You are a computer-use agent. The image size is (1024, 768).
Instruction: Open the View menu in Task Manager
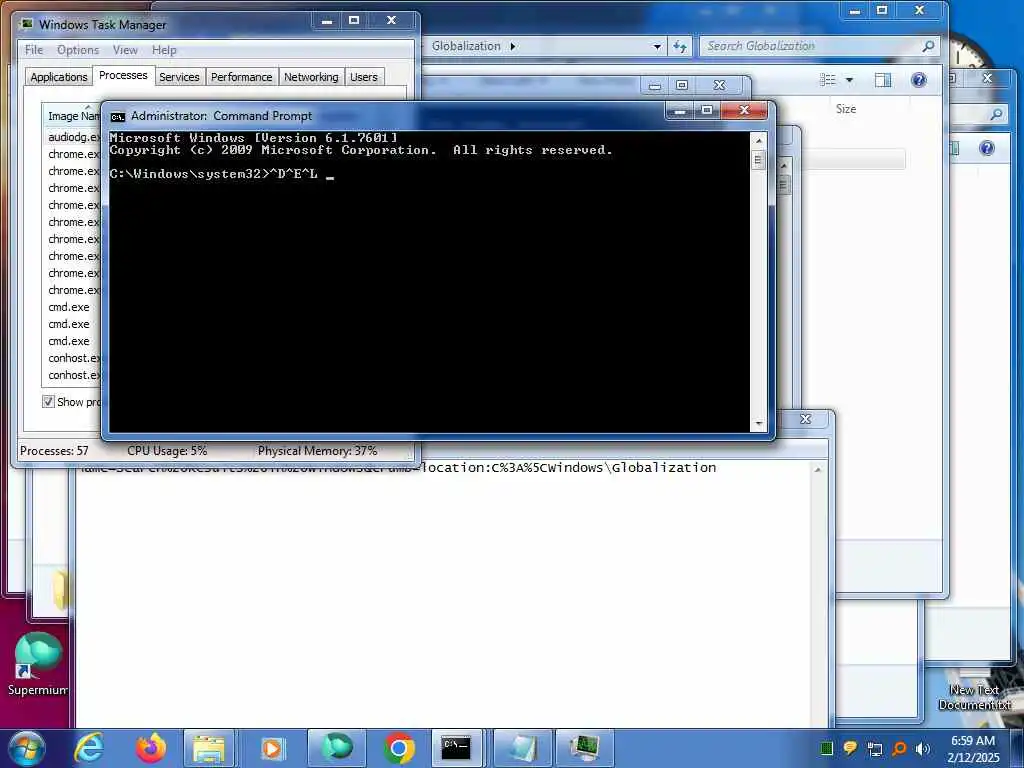tap(125, 50)
